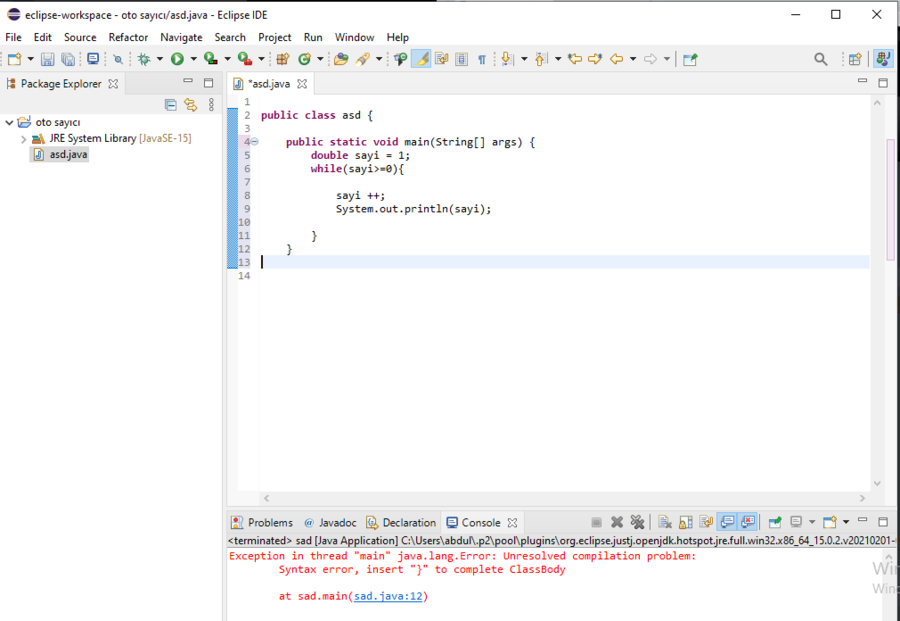The width and height of the screenshot is (900, 621).
Task: Toggle Link with Editor in Package Explorer
Action: [190, 104]
